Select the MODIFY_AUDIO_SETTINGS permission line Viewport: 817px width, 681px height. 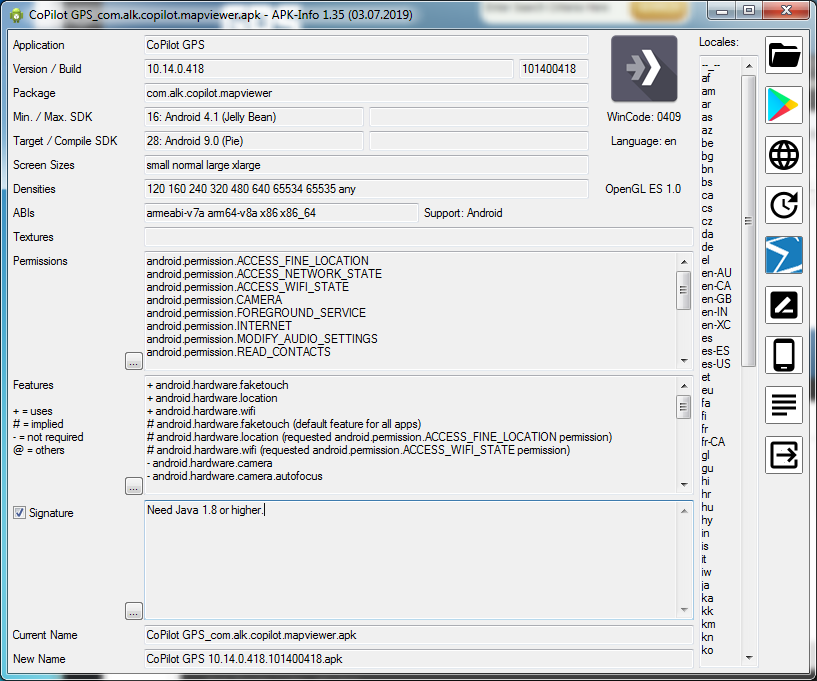(262, 339)
